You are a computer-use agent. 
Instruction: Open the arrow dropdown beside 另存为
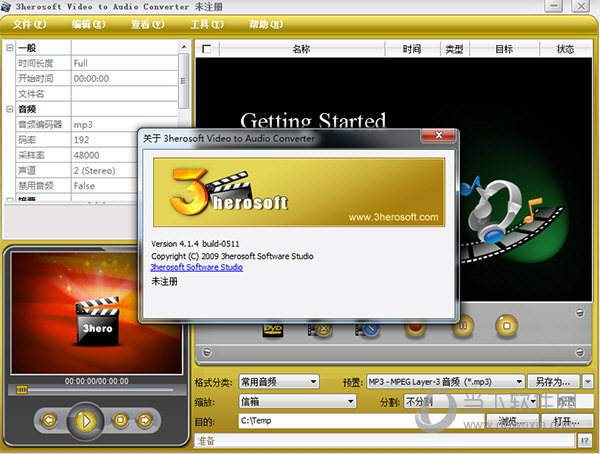pos(588,382)
